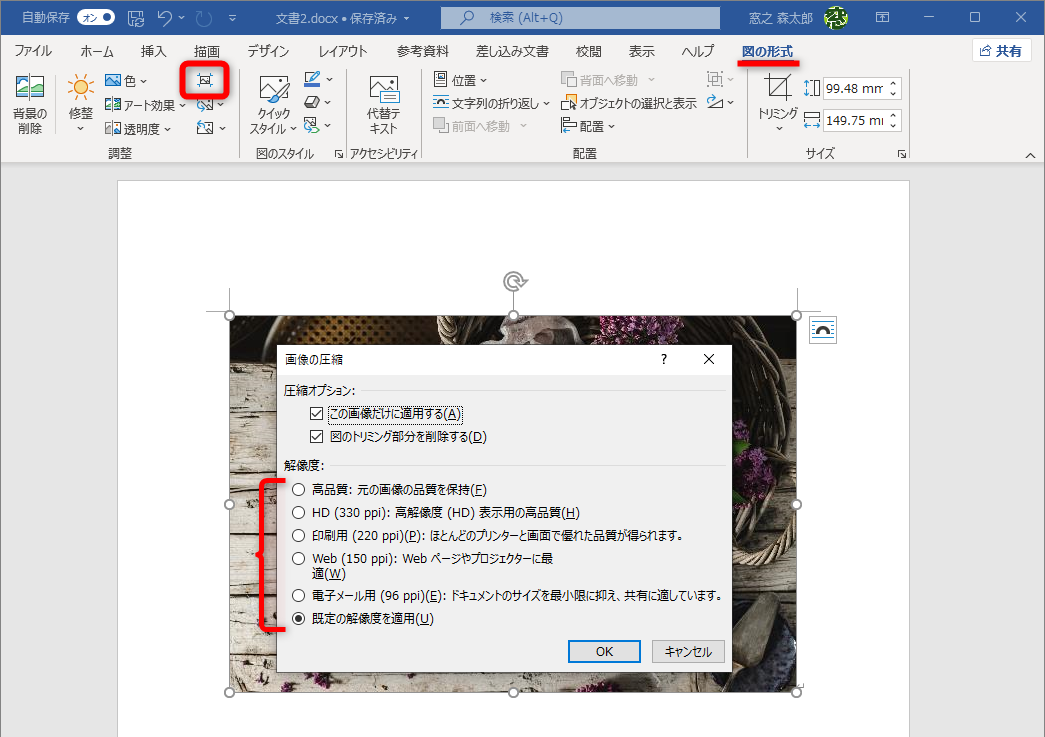Select HD (330 ppi) radio button
Image resolution: width=1045 pixels, height=737 pixels.
coord(299,512)
